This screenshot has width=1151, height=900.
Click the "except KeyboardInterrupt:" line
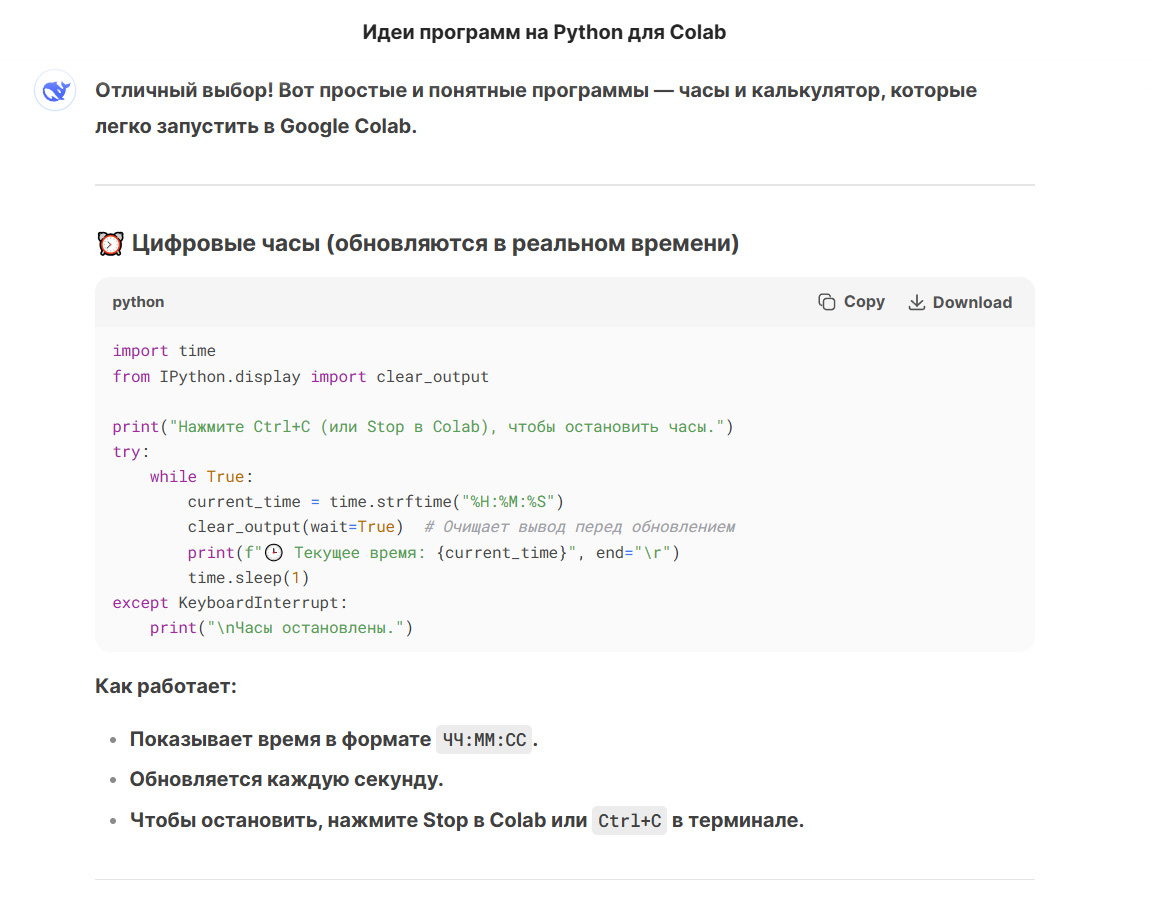[x=230, y=603]
